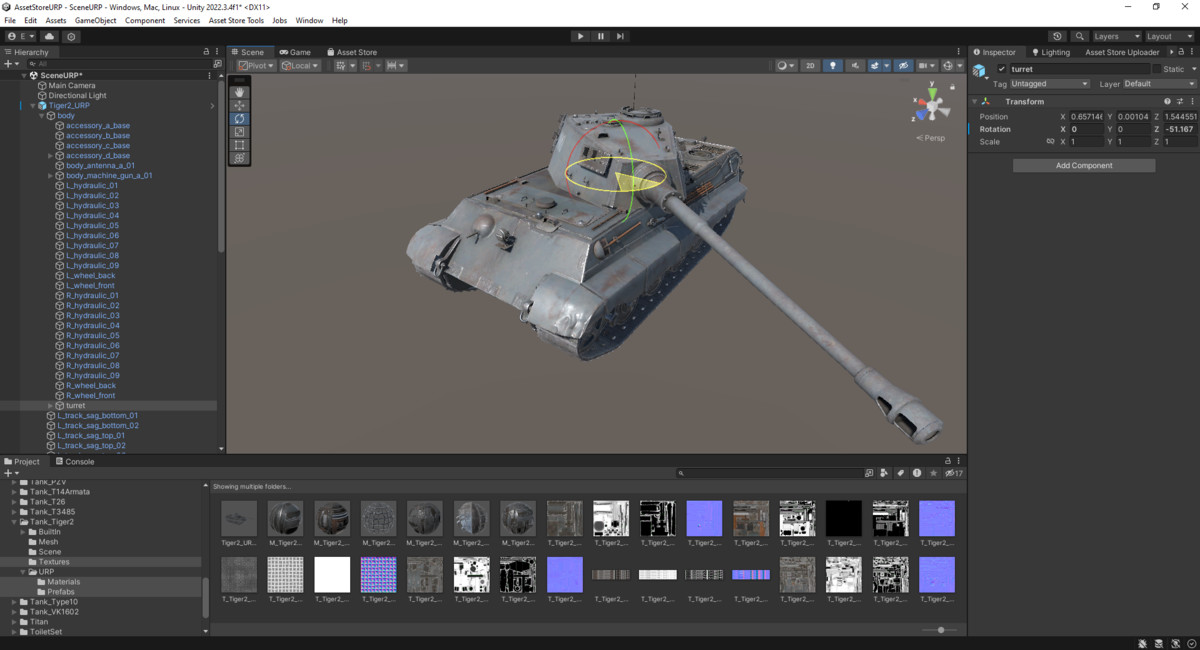Open the GameObject menu in the menu bar
This screenshot has width=1200, height=650.
coord(94,19)
